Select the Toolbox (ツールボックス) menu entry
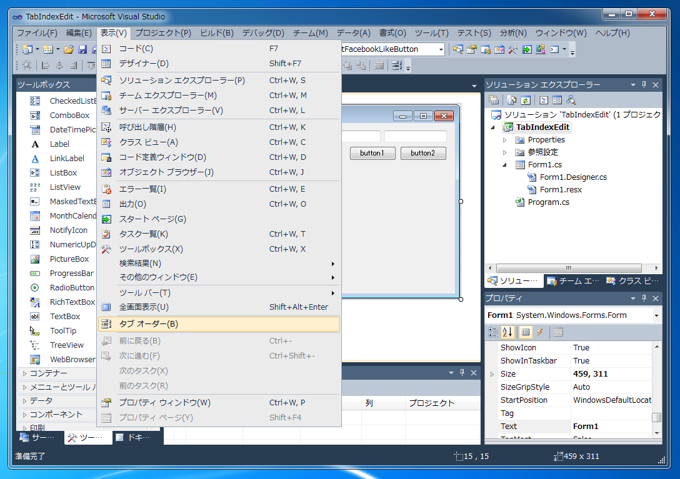The image size is (680, 479). 219,249
